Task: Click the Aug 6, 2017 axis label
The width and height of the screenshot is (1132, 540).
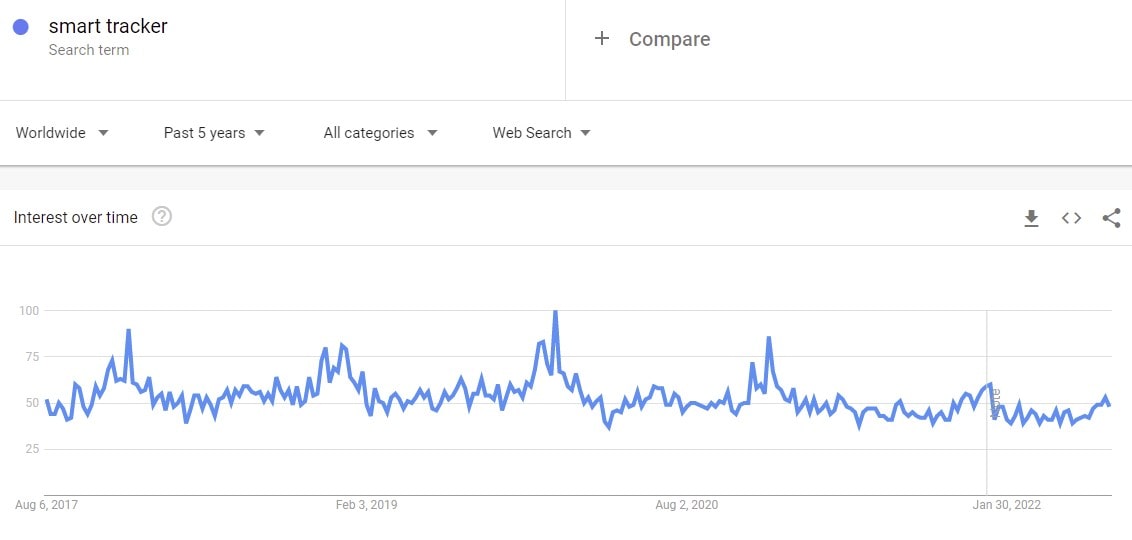Action: tap(46, 505)
